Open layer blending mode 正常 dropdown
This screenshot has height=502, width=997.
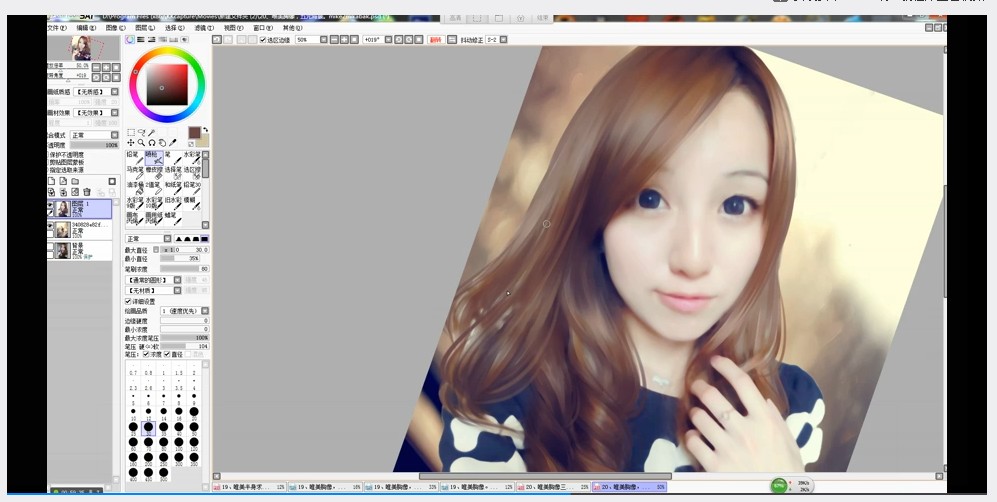pos(94,135)
